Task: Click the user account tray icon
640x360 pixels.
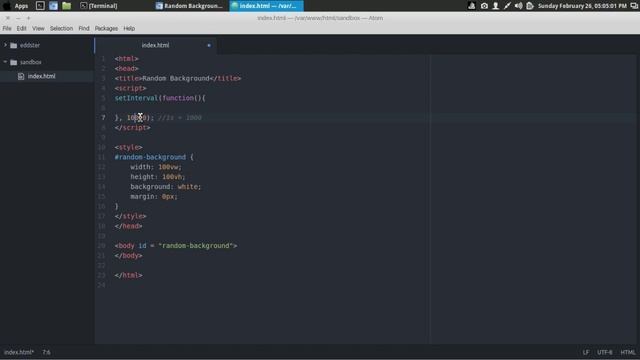Action: [x=496, y=6]
